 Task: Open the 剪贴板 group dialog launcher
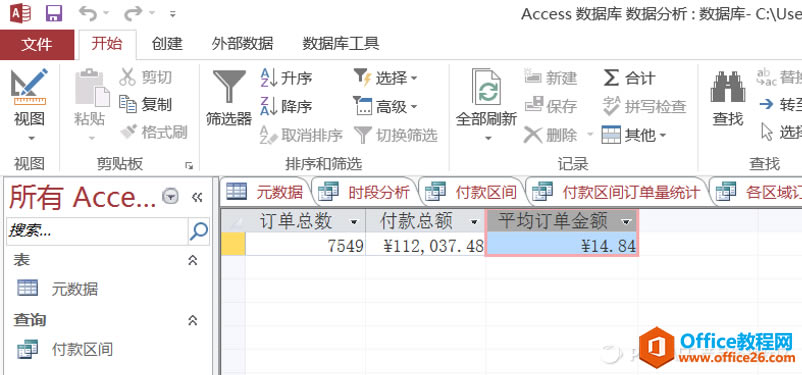[189, 165]
